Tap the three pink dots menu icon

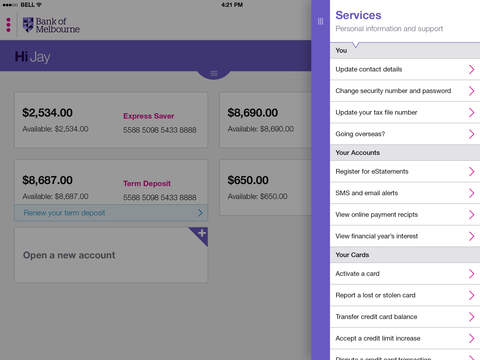point(9,25)
